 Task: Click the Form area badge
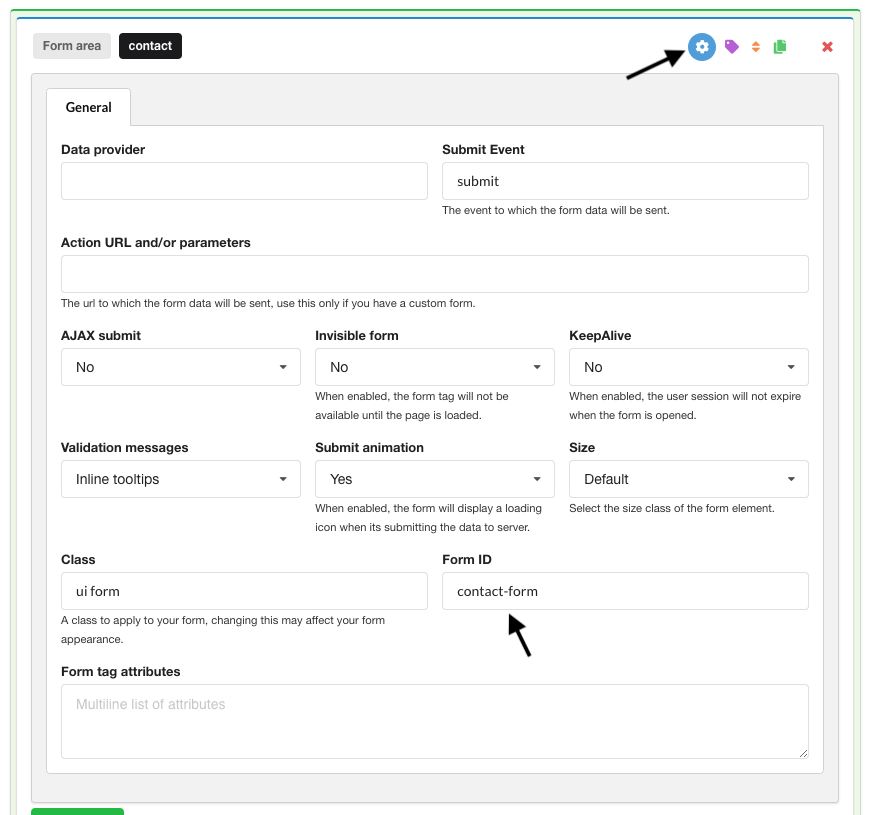71,45
